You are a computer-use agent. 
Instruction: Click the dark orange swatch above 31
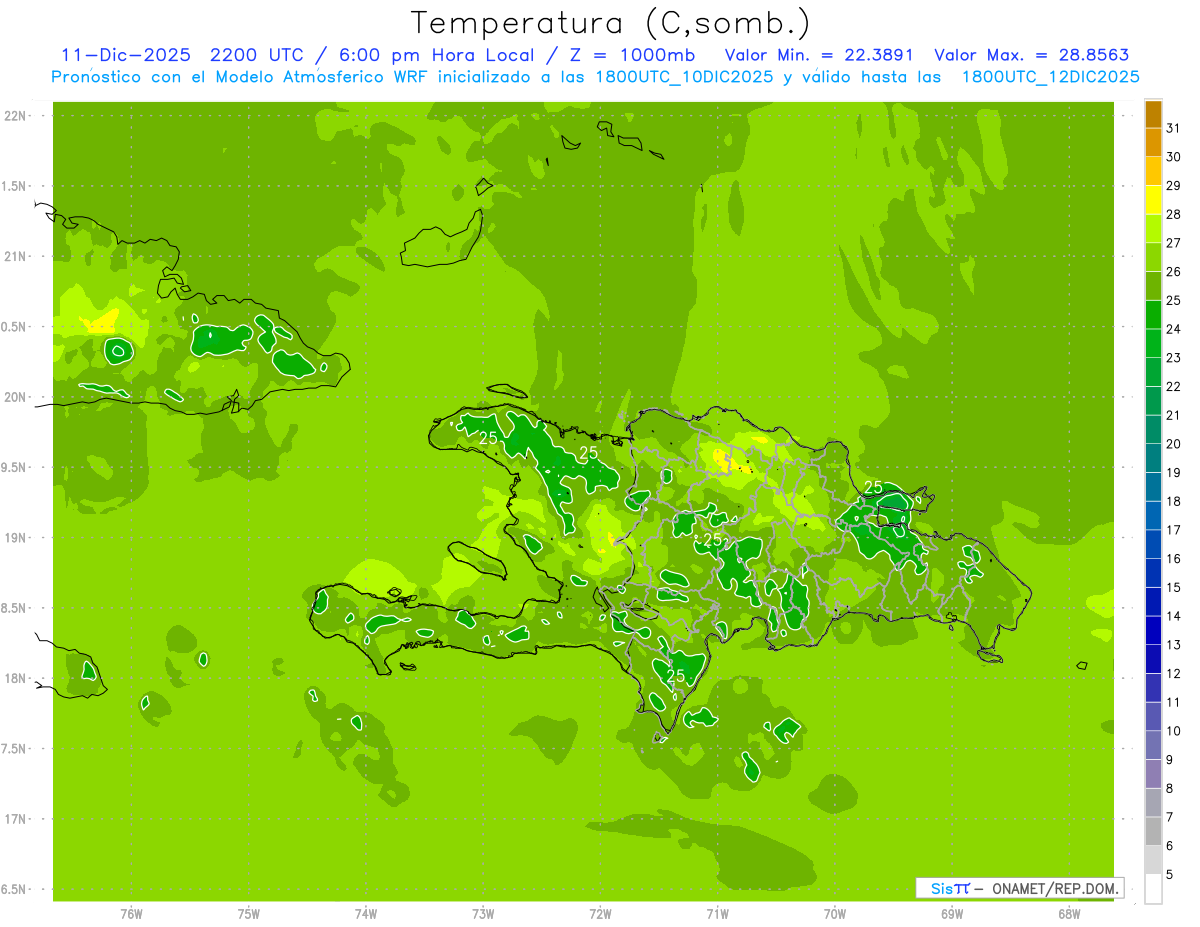point(1153,114)
